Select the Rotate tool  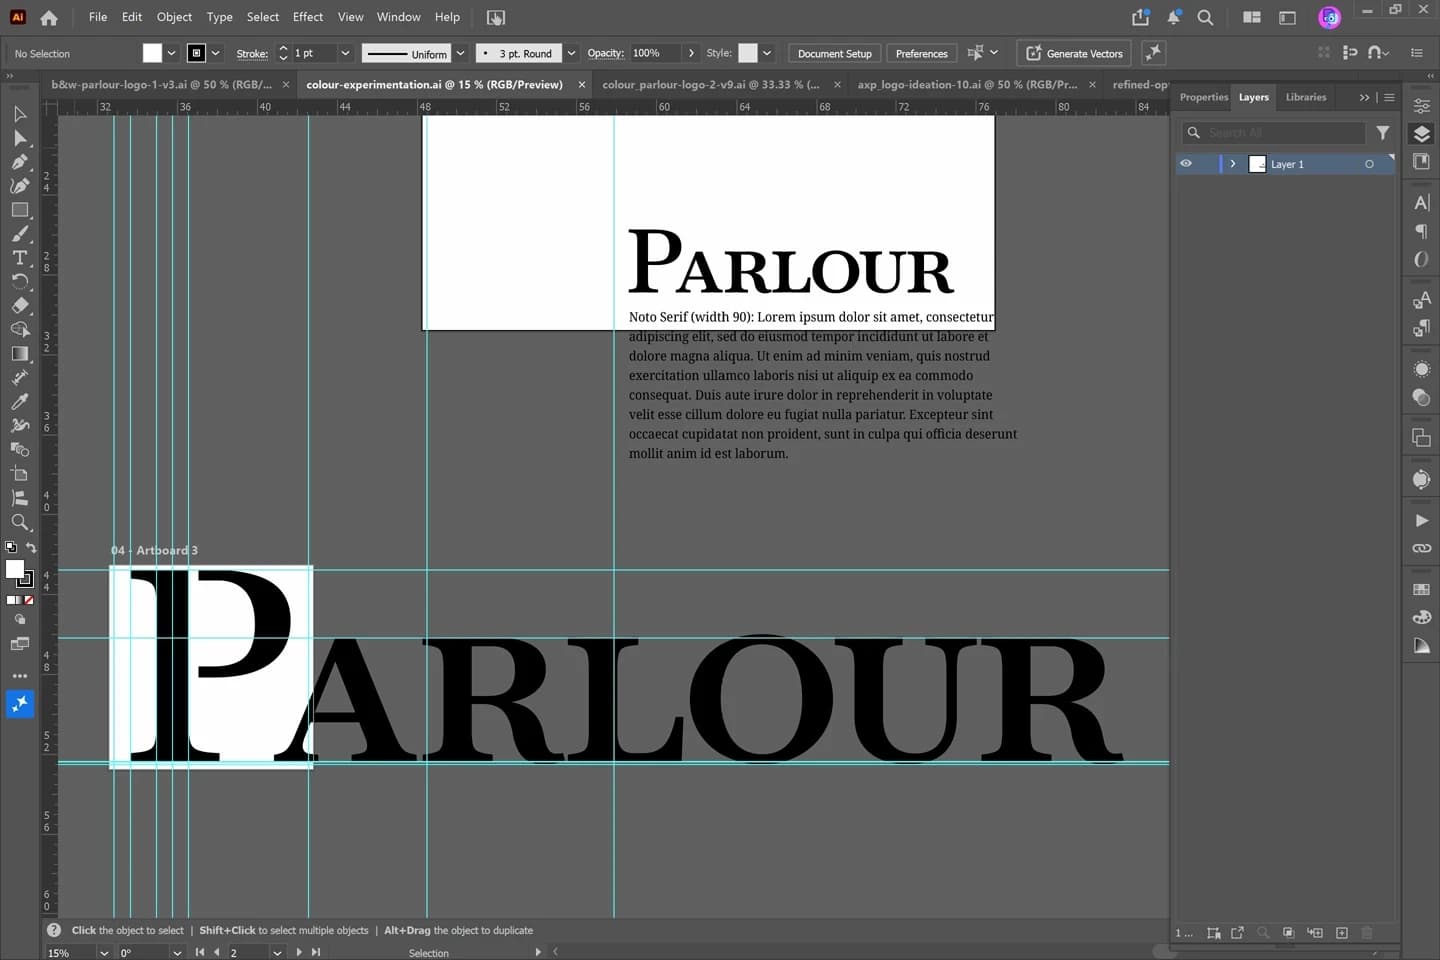pyautogui.click(x=19, y=282)
